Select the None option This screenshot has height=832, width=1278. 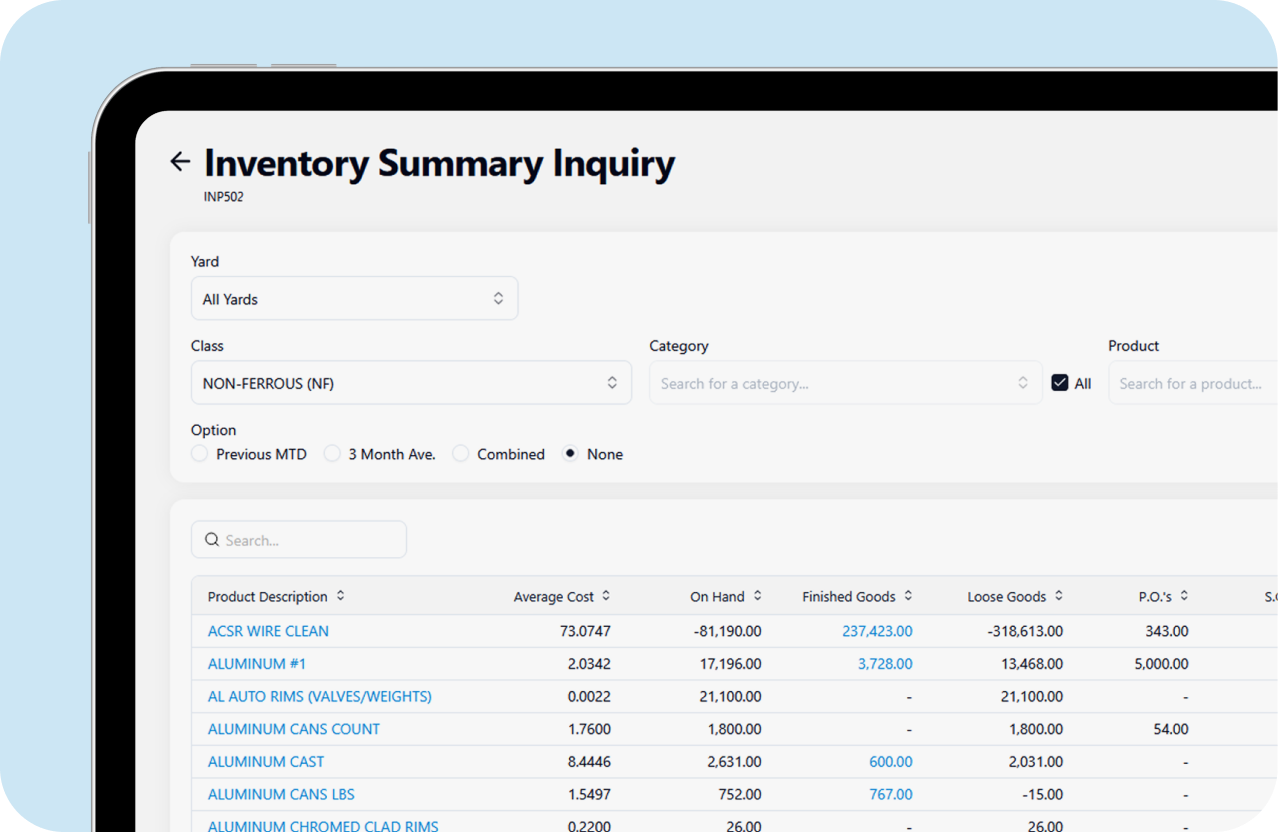[571, 454]
